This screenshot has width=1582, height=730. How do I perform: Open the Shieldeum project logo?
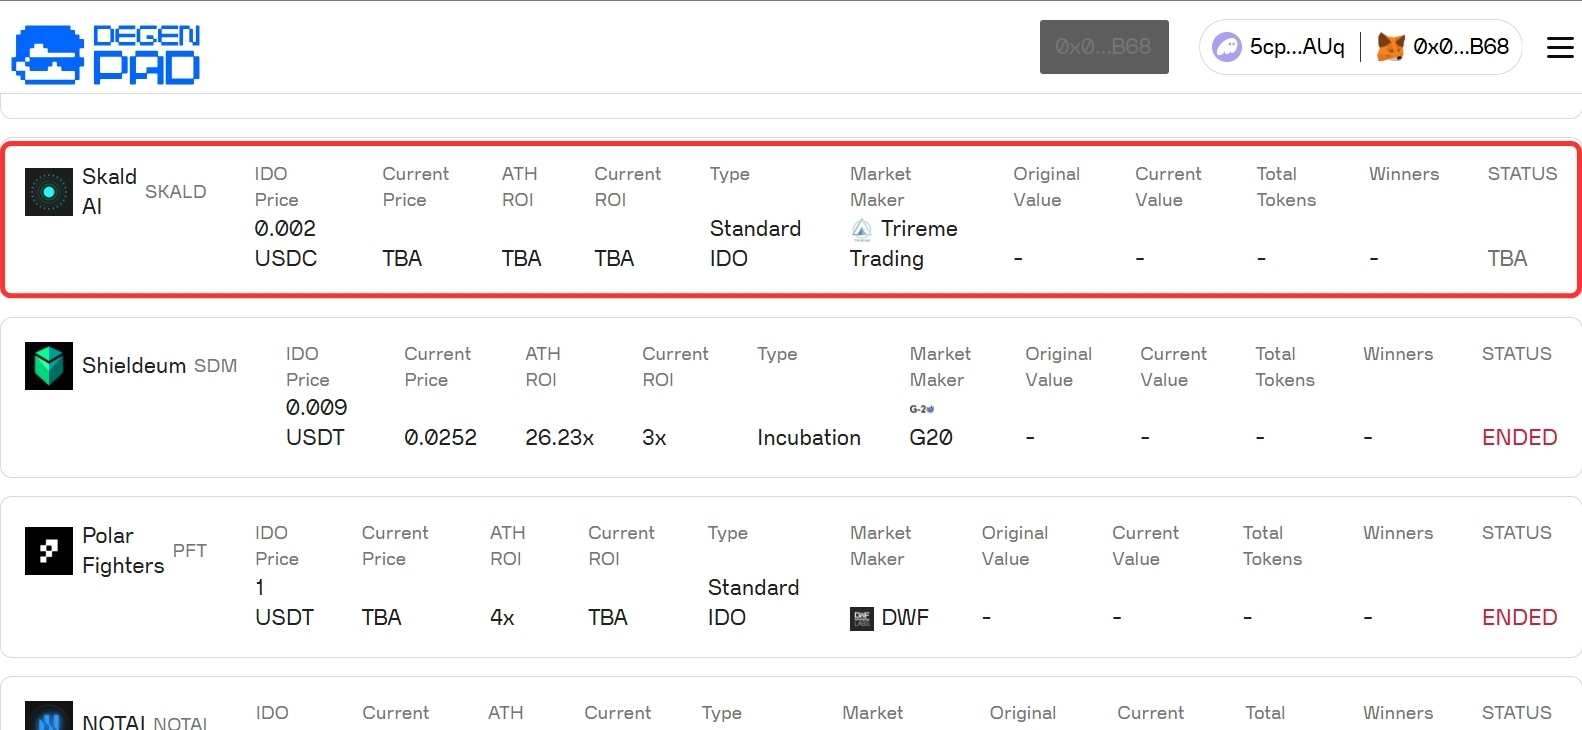tap(49, 366)
